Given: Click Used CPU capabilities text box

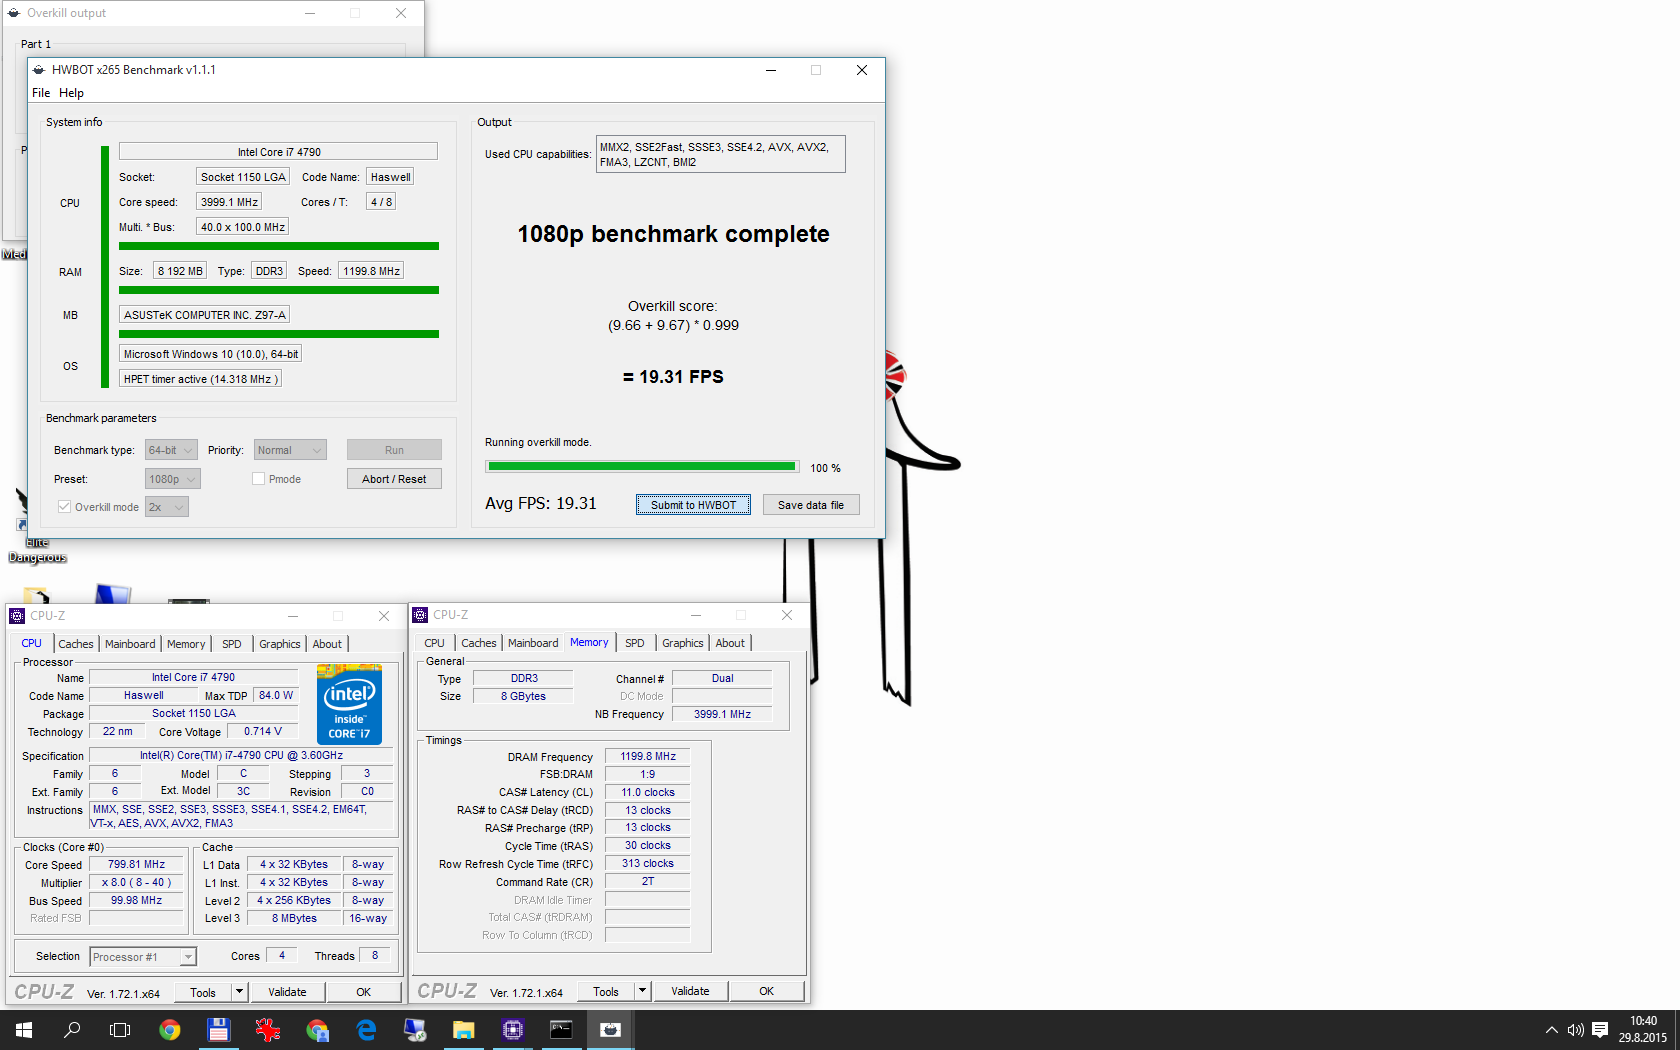Looking at the screenshot, I should tap(720, 154).
